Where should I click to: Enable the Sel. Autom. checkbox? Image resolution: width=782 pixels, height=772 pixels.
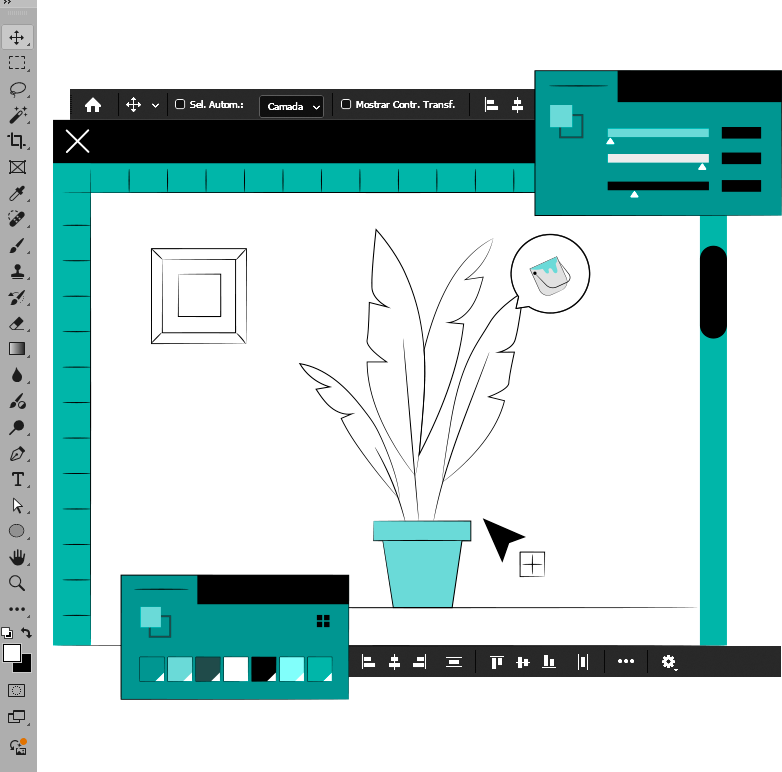pos(180,104)
